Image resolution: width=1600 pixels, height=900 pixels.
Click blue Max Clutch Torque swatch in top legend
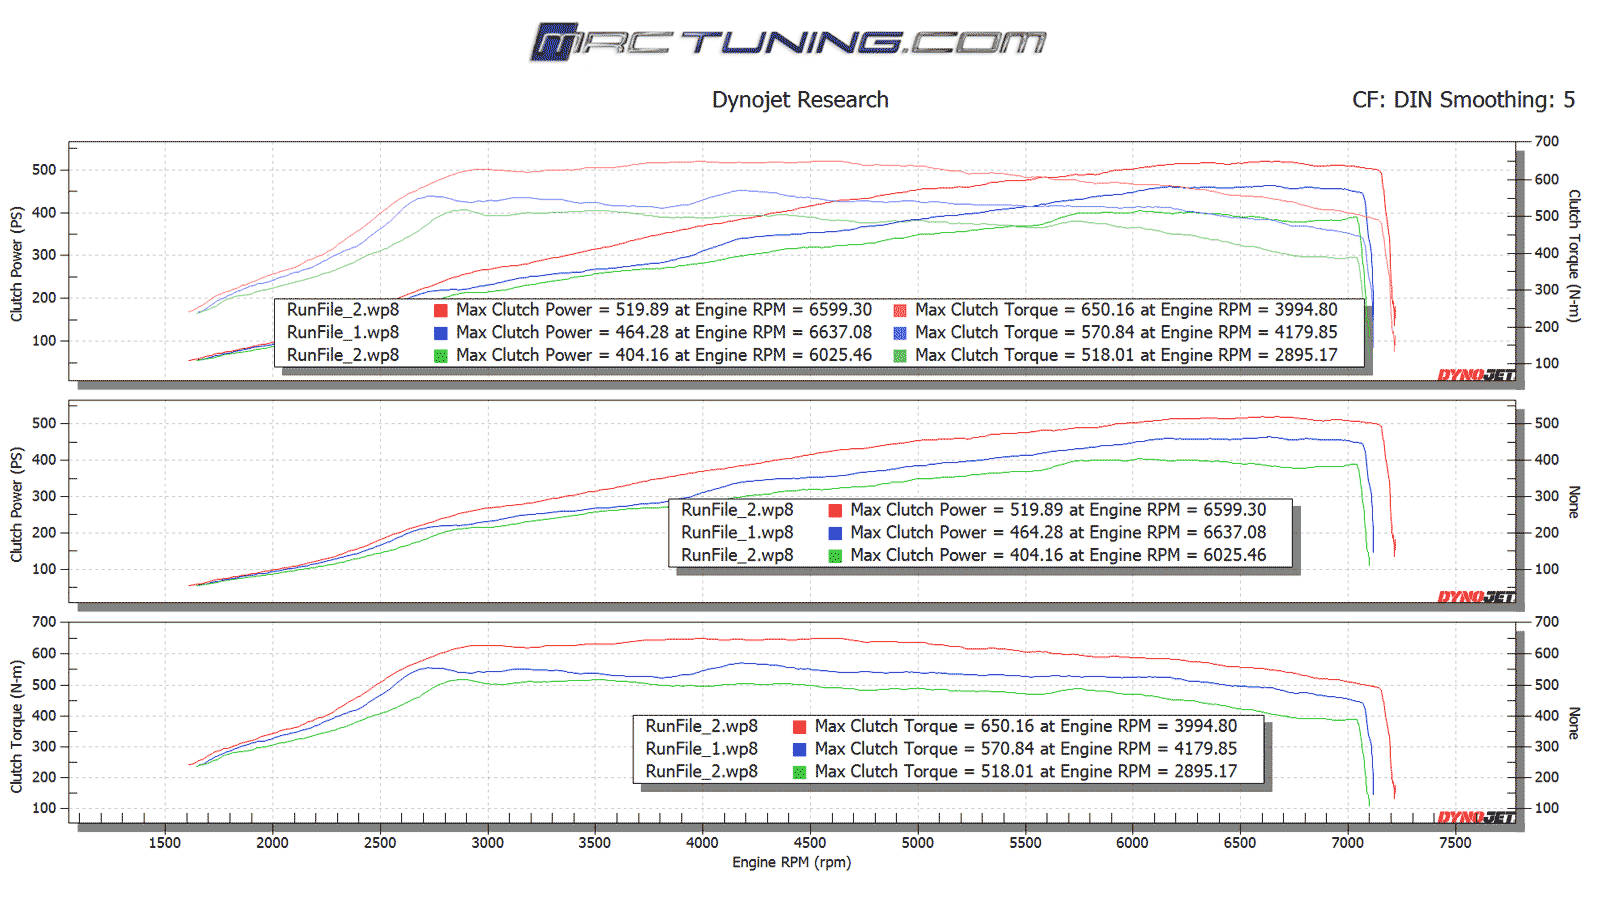(899, 333)
